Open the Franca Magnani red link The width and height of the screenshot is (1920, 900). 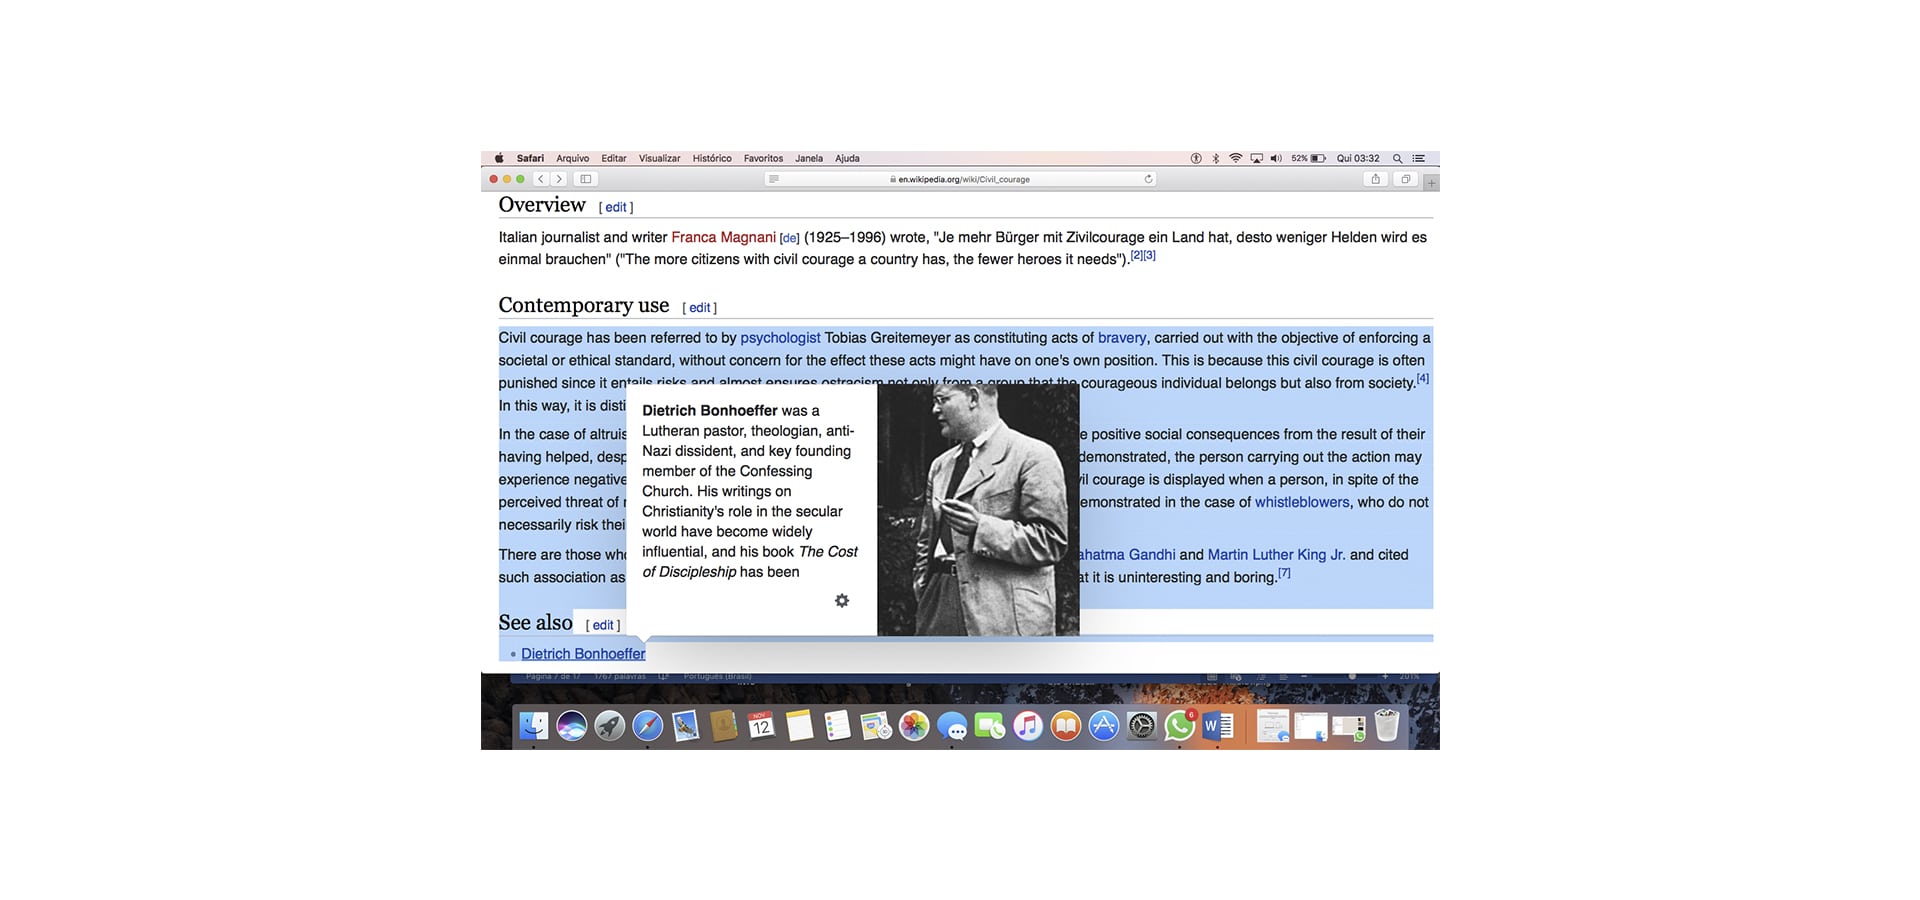point(723,237)
